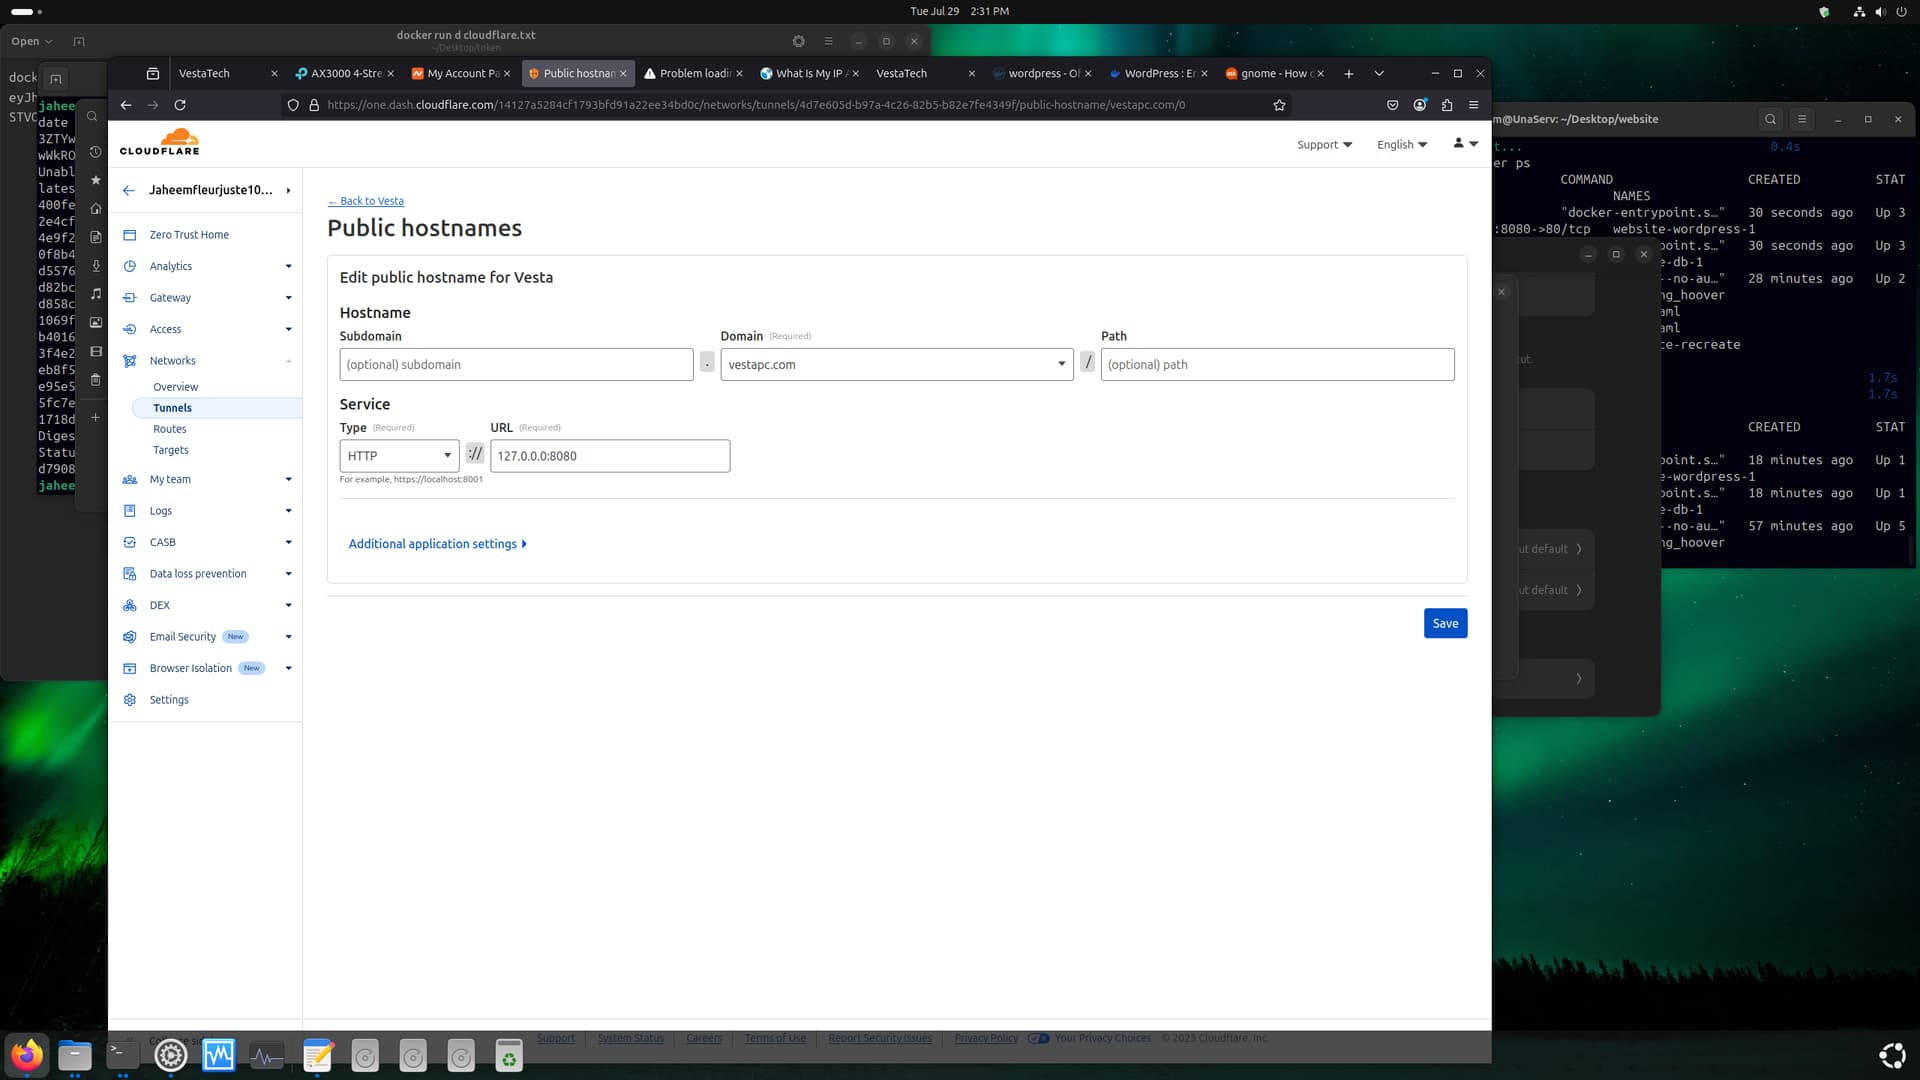
Task: Open the Firefox hamburger application menu
Action: point(1474,105)
